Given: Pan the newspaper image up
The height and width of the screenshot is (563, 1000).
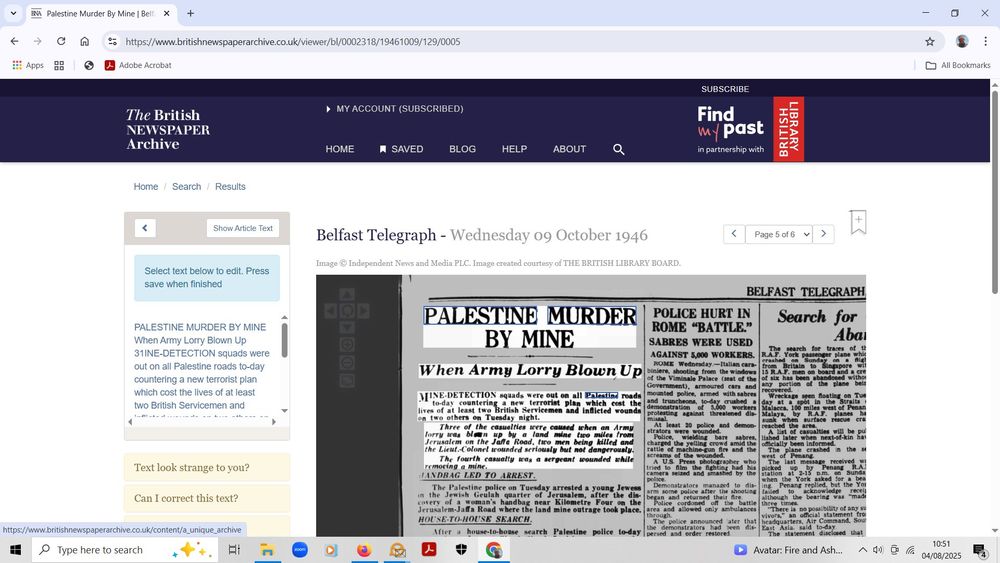Looking at the screenshot, I should click(347, 295).
